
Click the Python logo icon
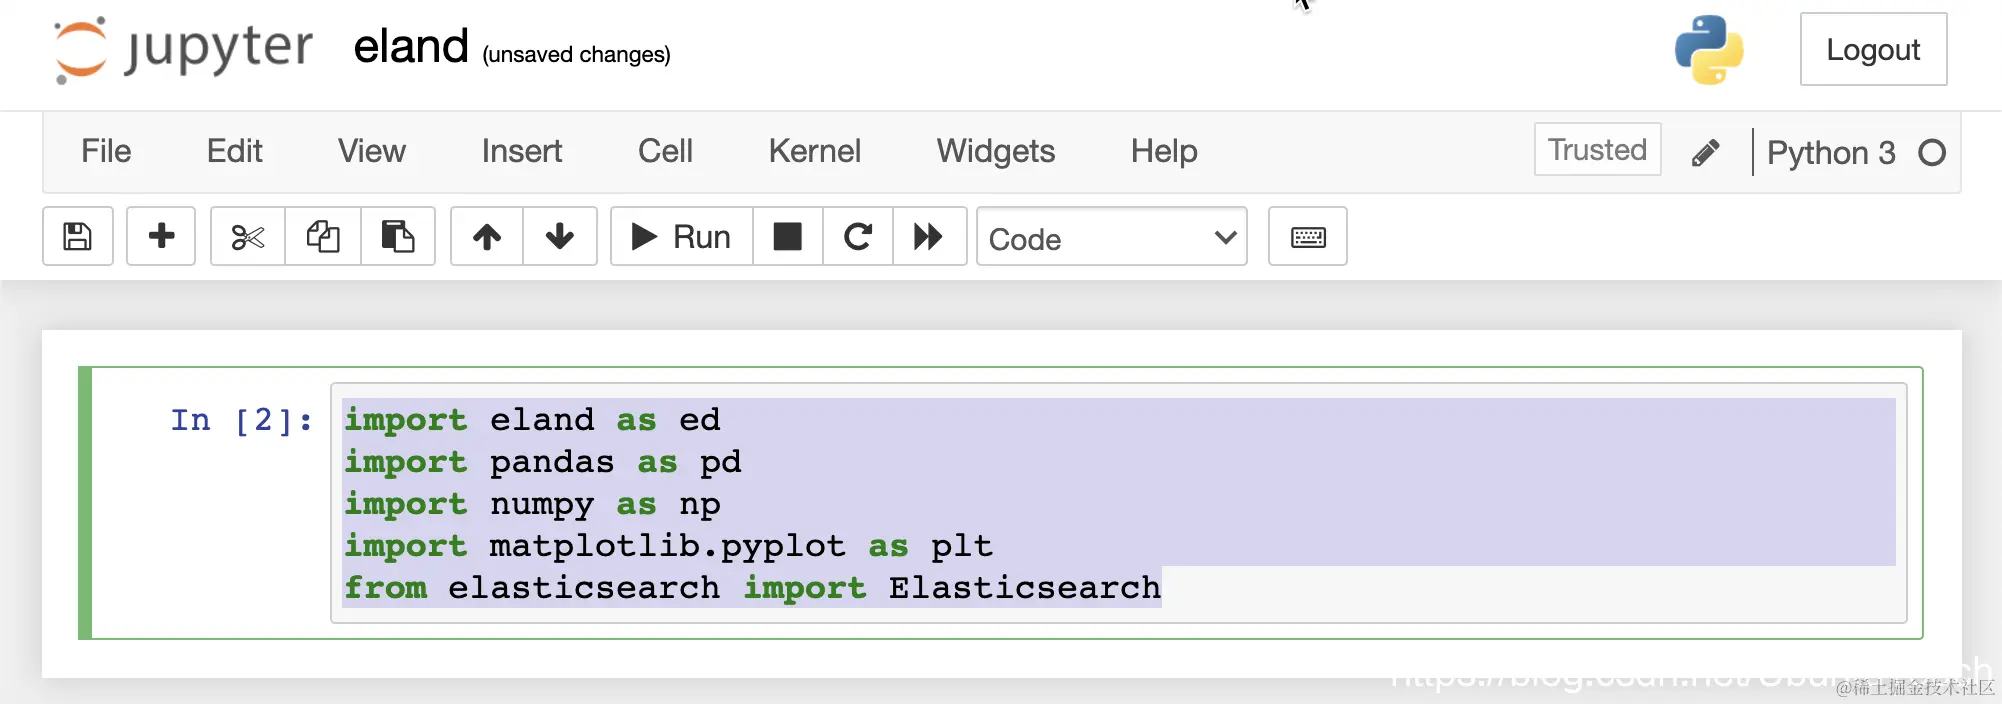(1709, 49)
